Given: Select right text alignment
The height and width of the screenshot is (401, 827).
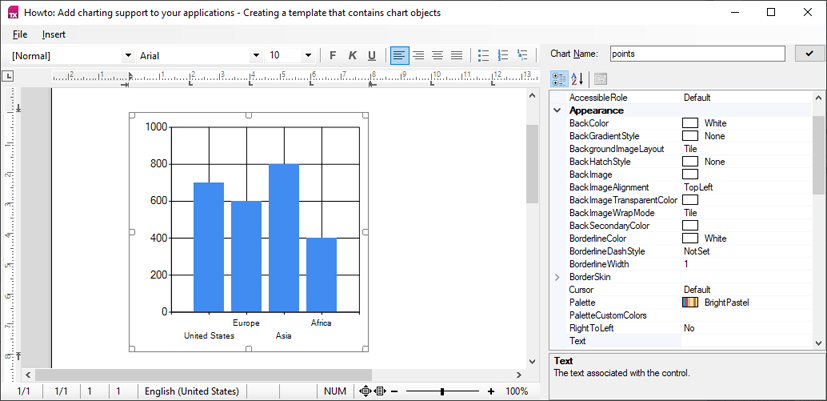Looking at the screenshot, I should [x=419, y=55].
